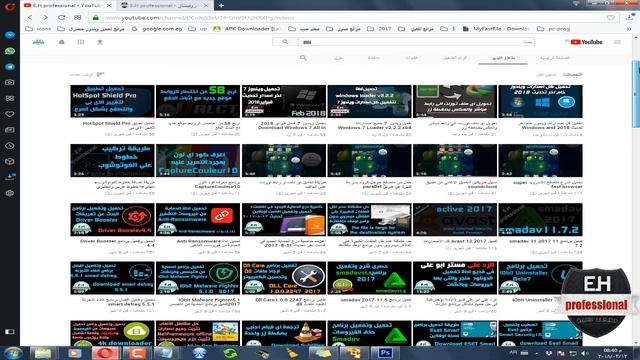Add page to bookmarks with heart icon
Image resolution: width=640 pixels, height=360 pixels.
[611, 18]
